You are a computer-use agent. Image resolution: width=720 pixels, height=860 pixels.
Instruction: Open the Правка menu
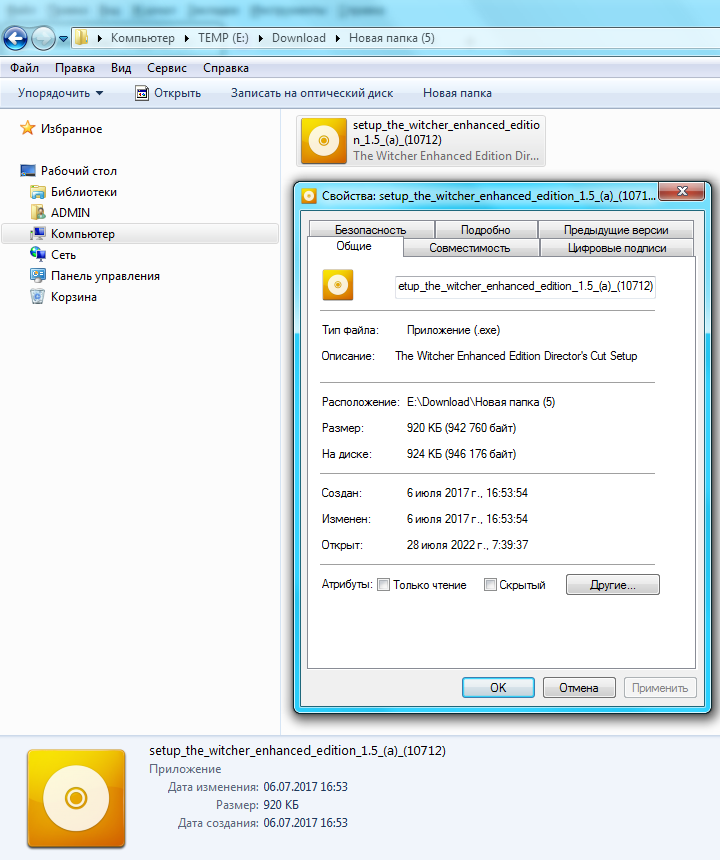[75, 68]
